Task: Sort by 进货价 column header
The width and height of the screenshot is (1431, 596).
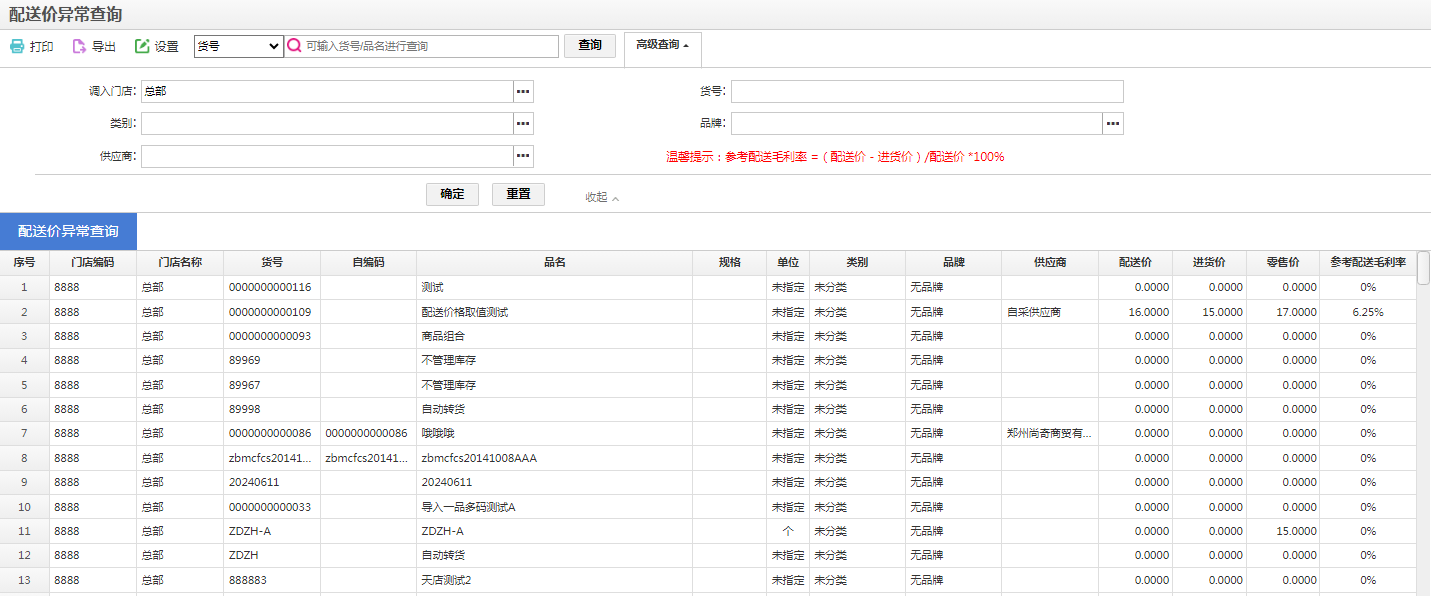Action: coord(1209,263)
